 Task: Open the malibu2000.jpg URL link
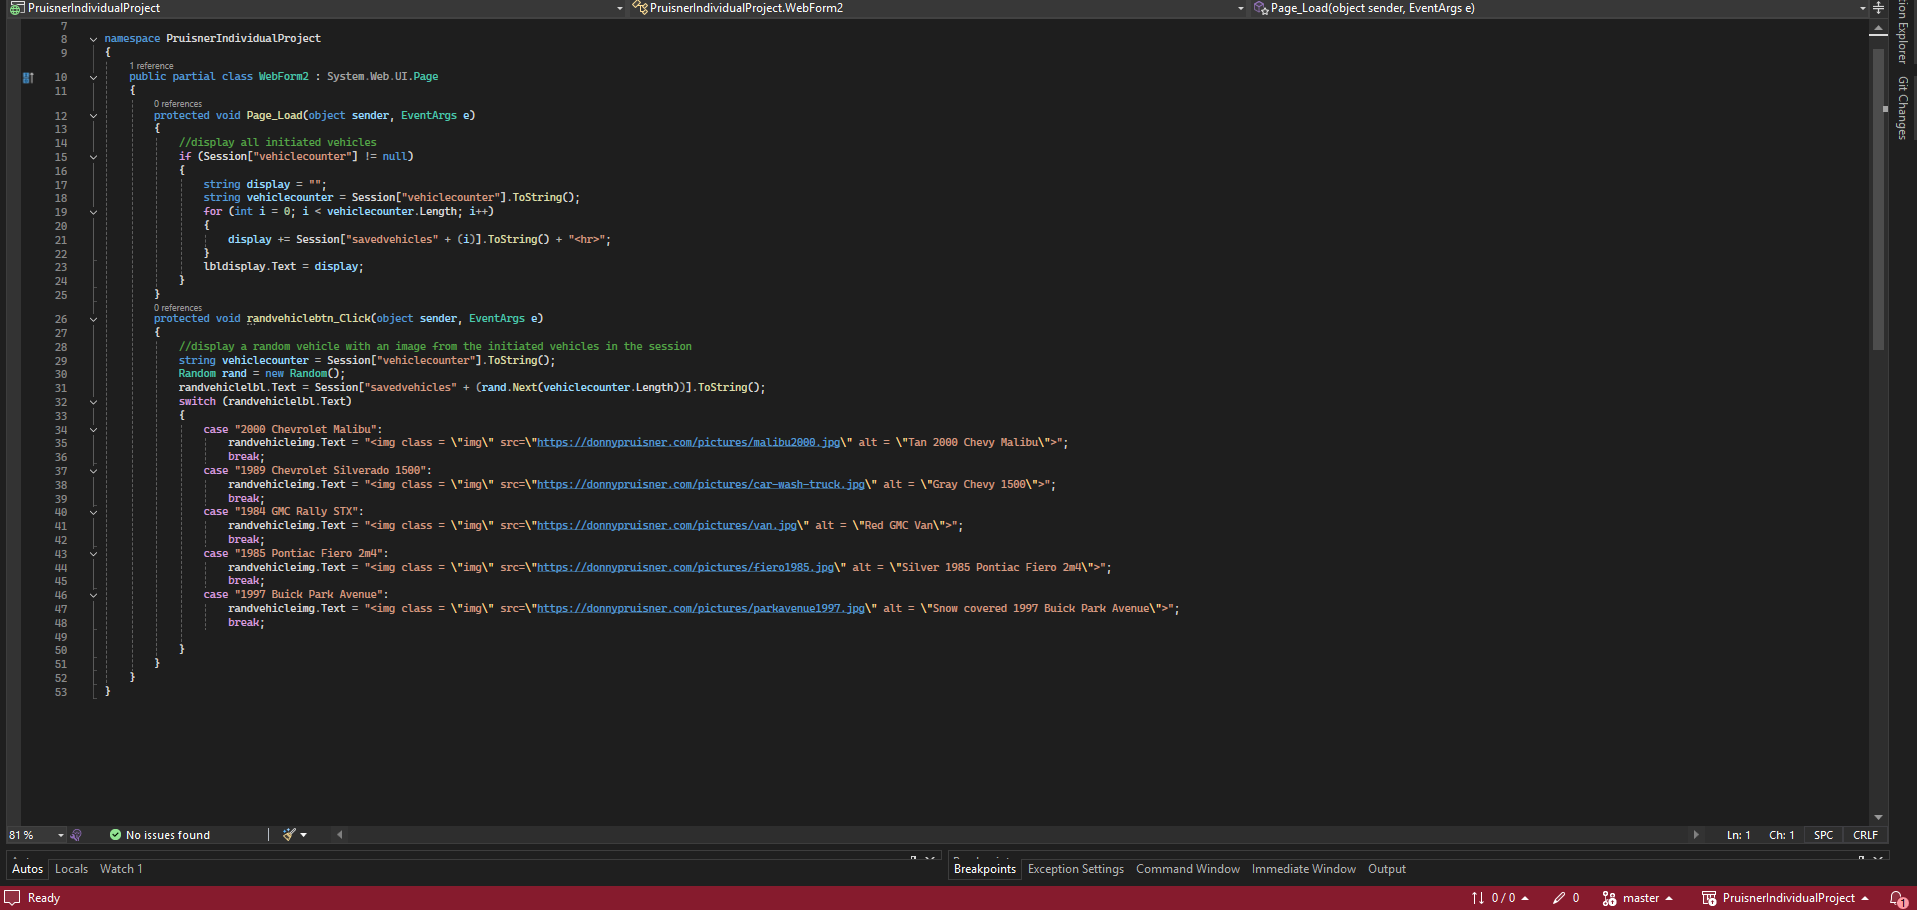click(689, 443)
